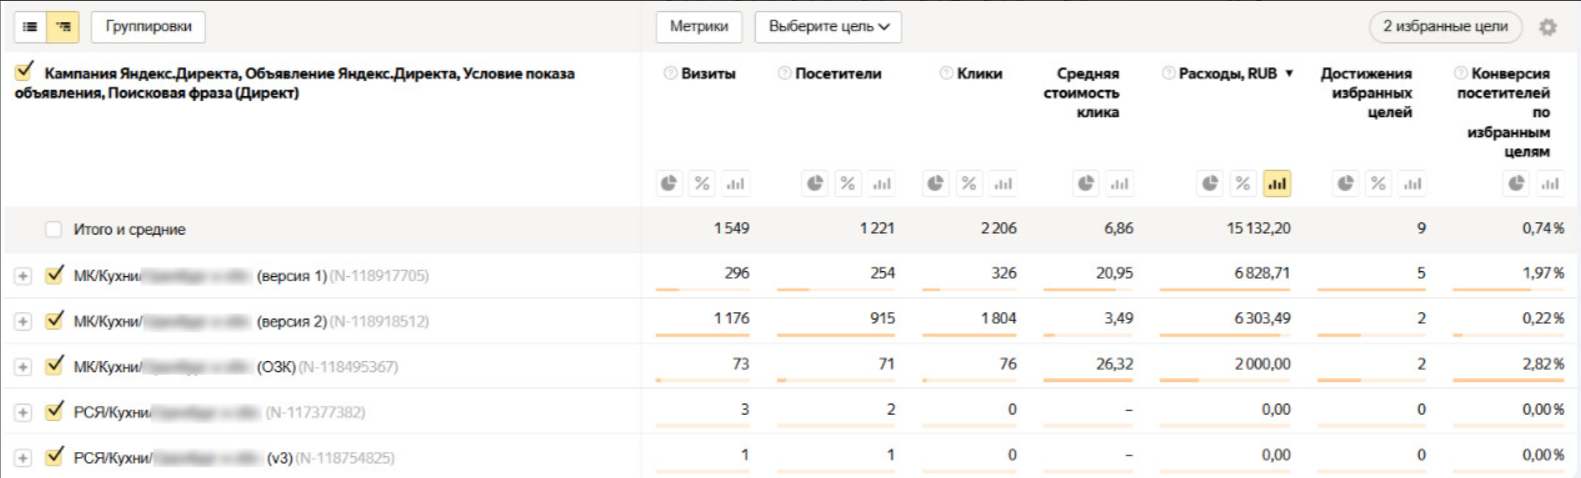Screen dimensions: 1581x478
Task: Uncheck the МК/Кухни (версия 1) row checkbox
Action: pyautogui.click(x=54, y=275)
